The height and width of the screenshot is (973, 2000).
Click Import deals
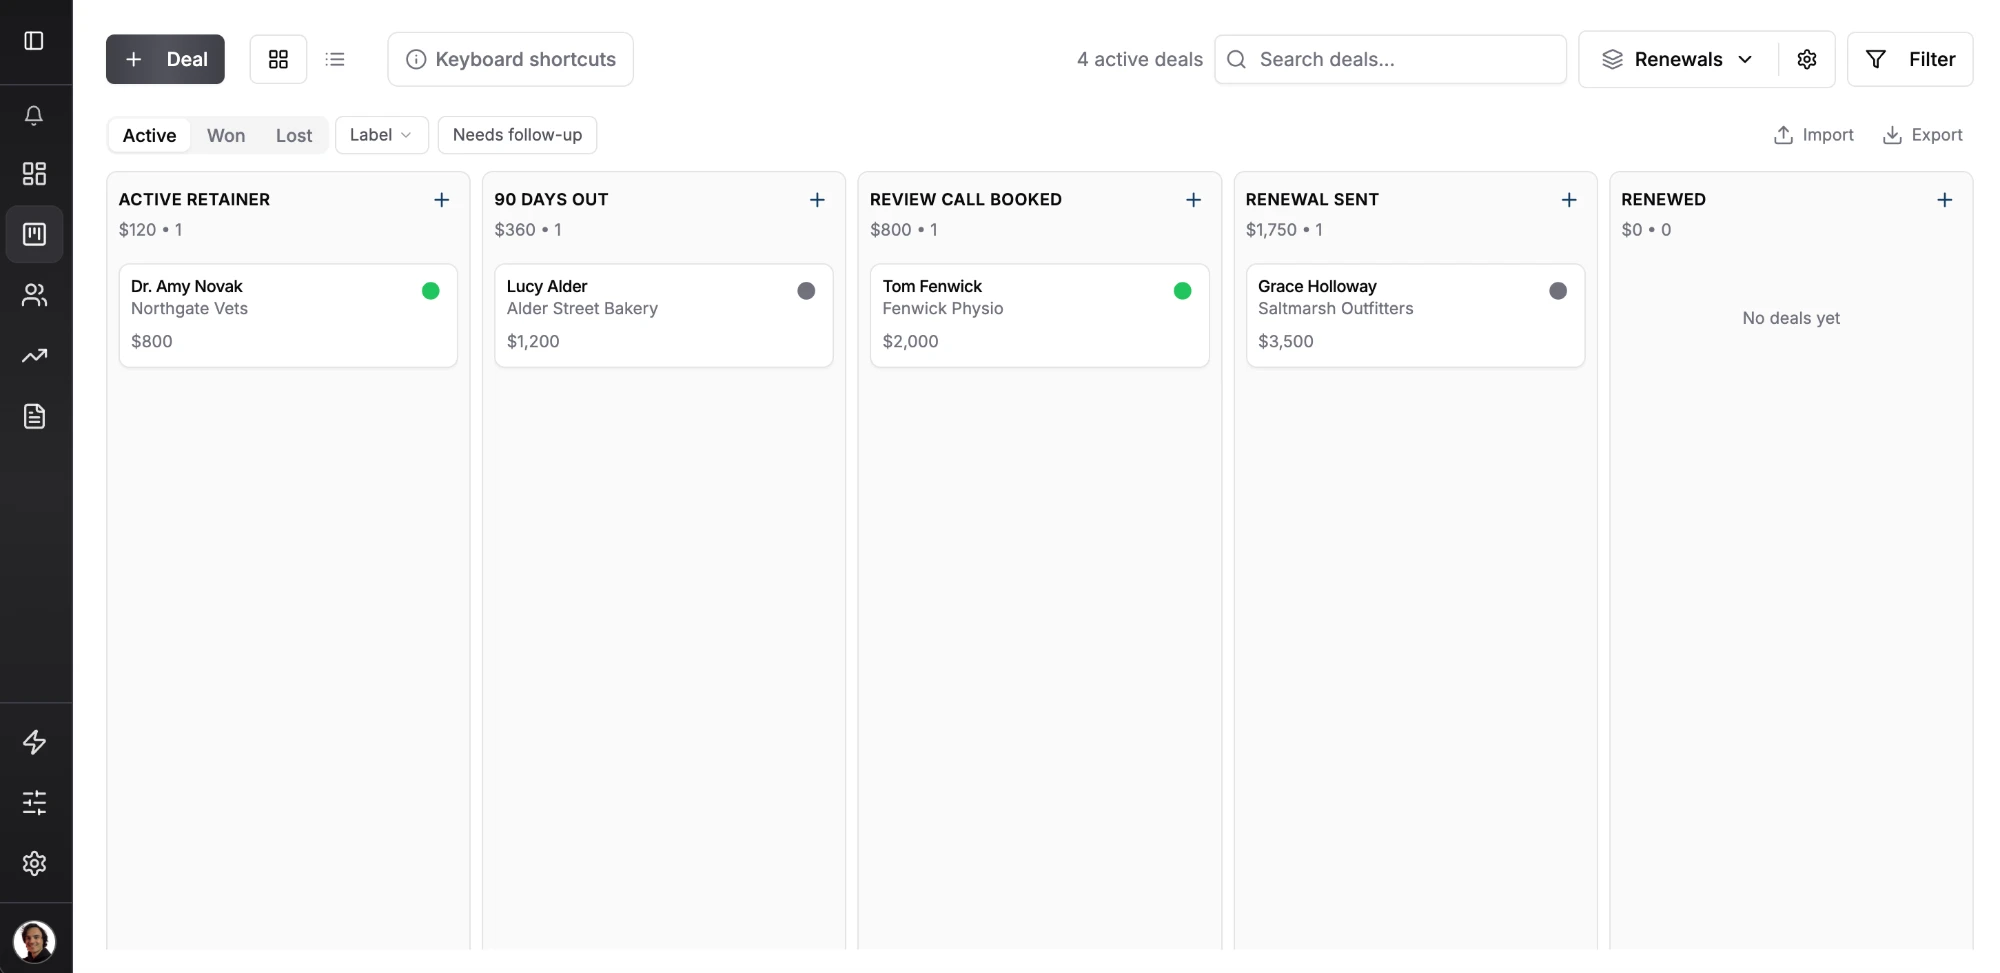click(1813, 135)
